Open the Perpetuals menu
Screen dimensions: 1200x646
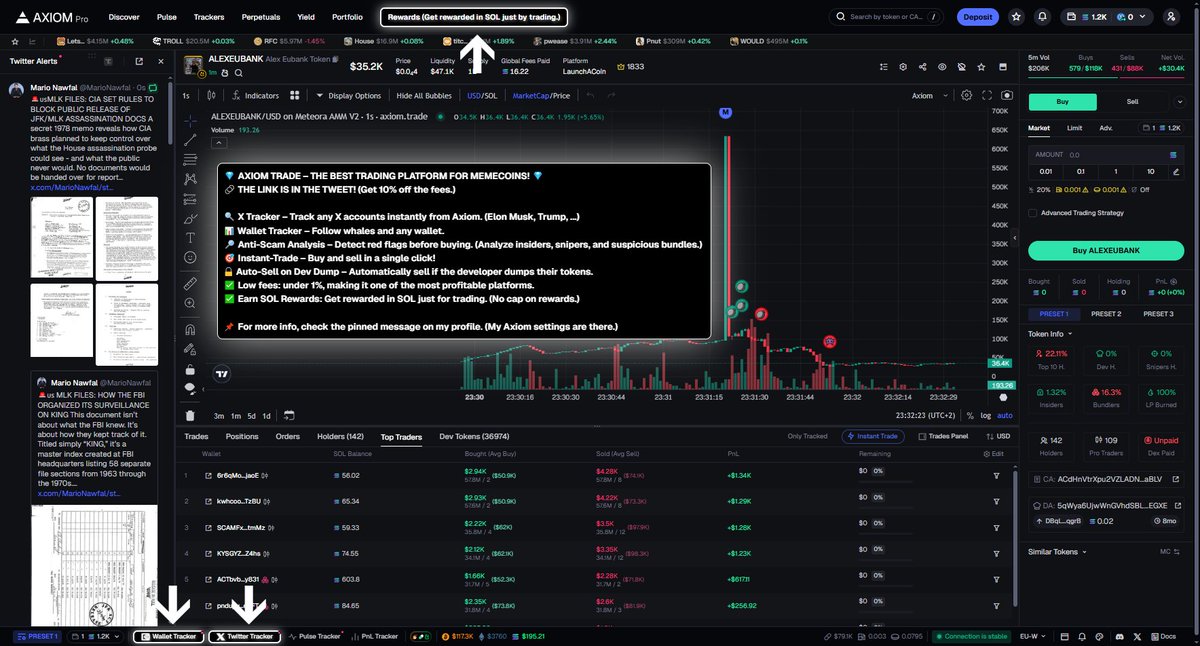(x=261, y=17)
